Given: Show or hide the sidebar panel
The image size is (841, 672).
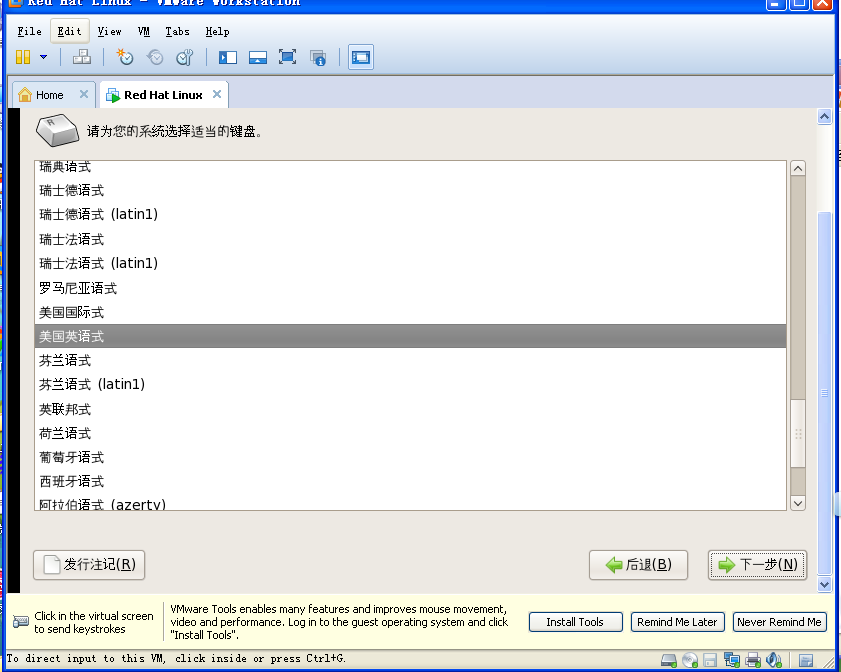Looking at the screenshot, I should click(x=227, y=57).
